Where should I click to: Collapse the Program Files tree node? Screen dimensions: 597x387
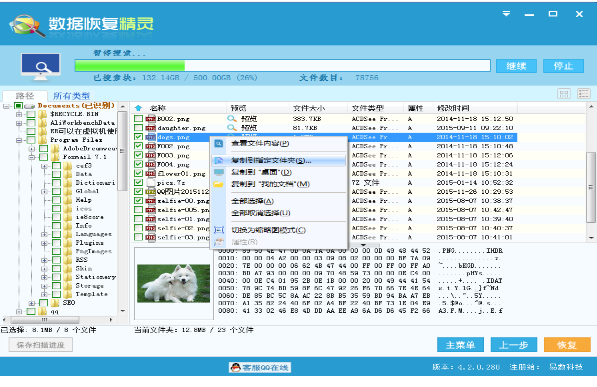[x=18, y=140]
